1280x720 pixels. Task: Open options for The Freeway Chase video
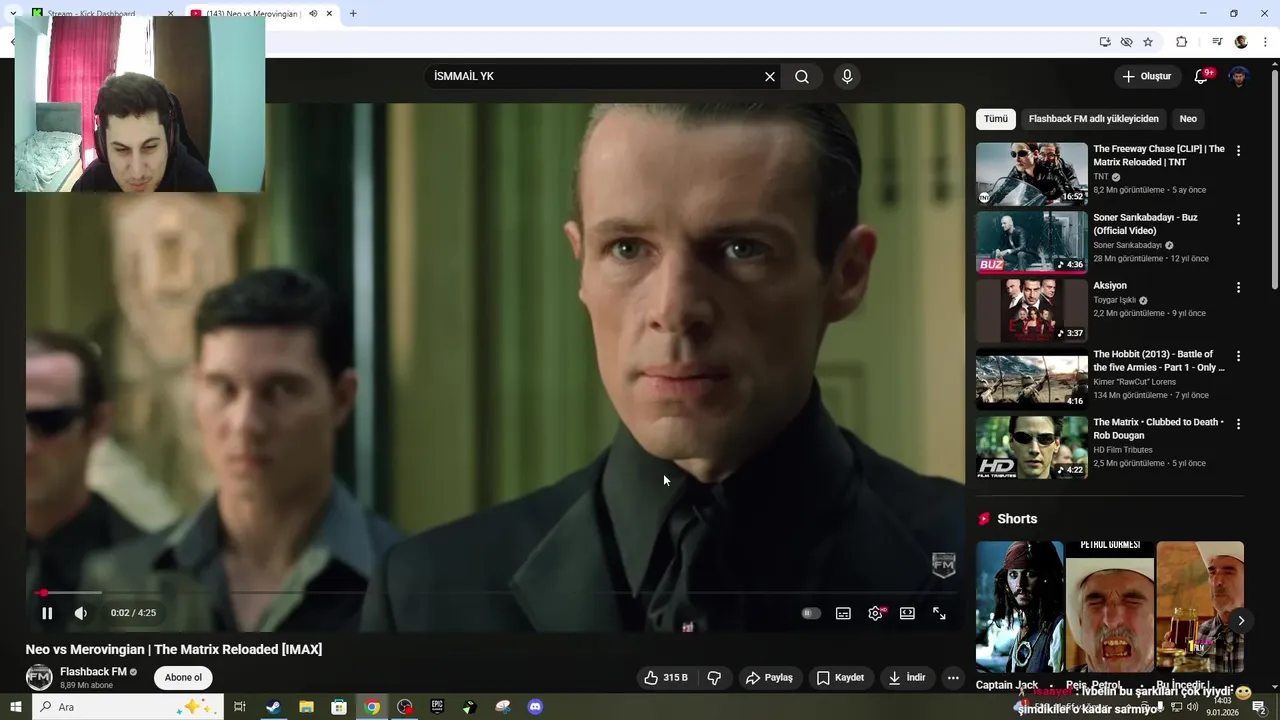click(1238, 151)
